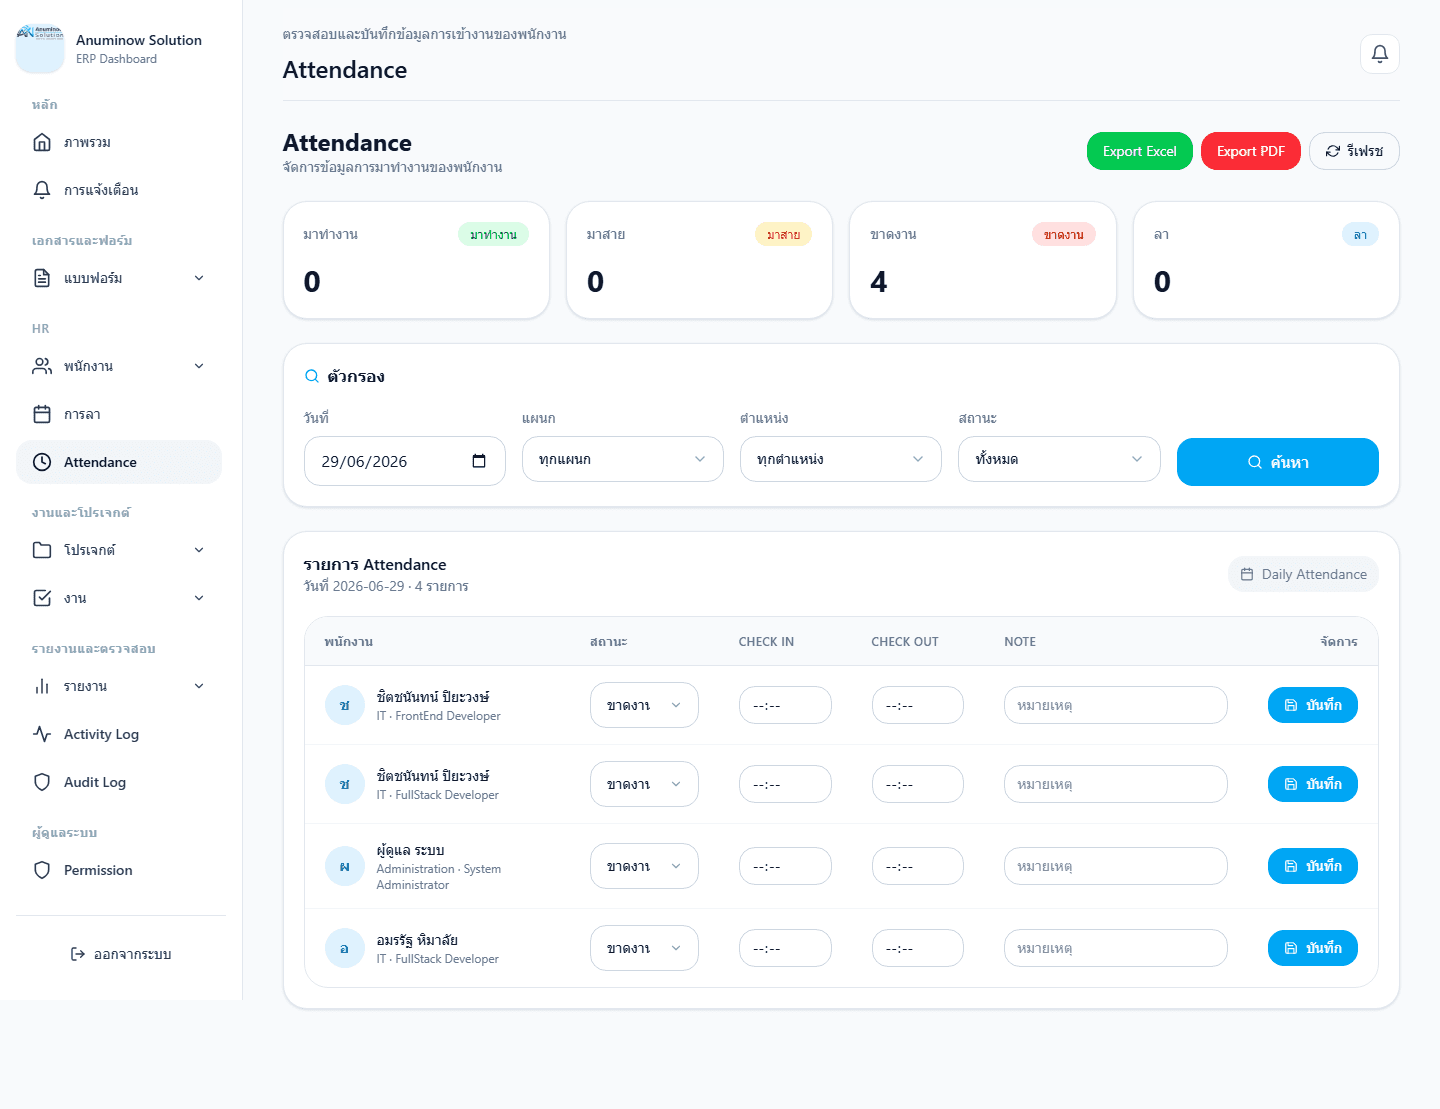
Task: Open the Permission menu item
Action: coord(119,870)
